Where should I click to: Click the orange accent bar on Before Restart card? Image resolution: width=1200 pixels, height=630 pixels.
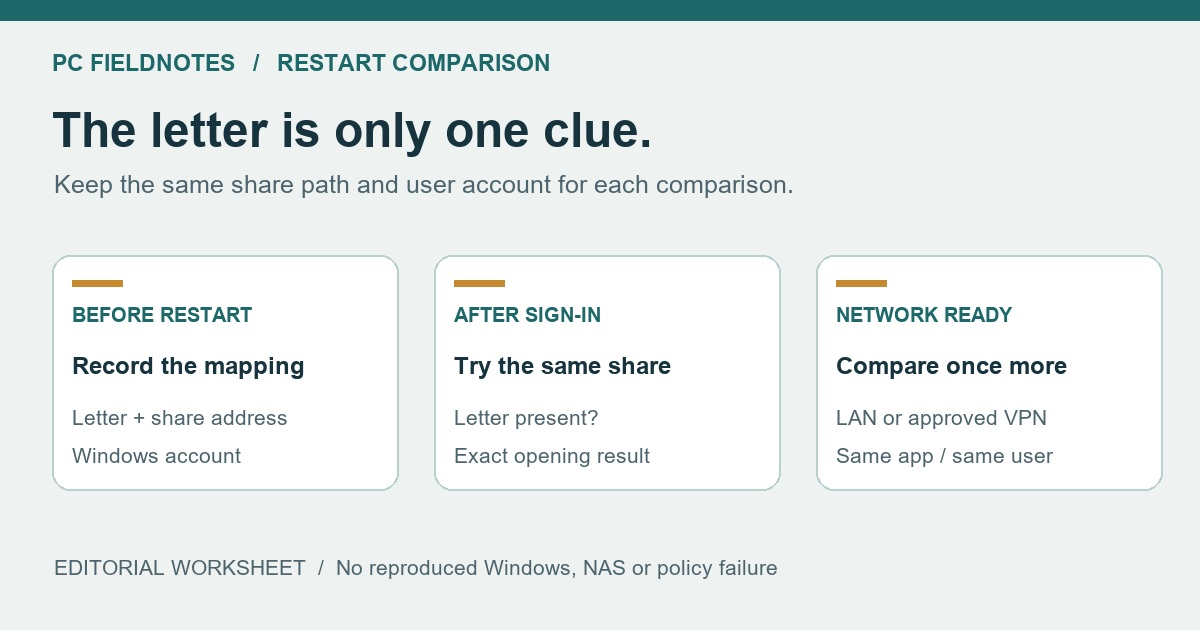(x=97, y=283)
